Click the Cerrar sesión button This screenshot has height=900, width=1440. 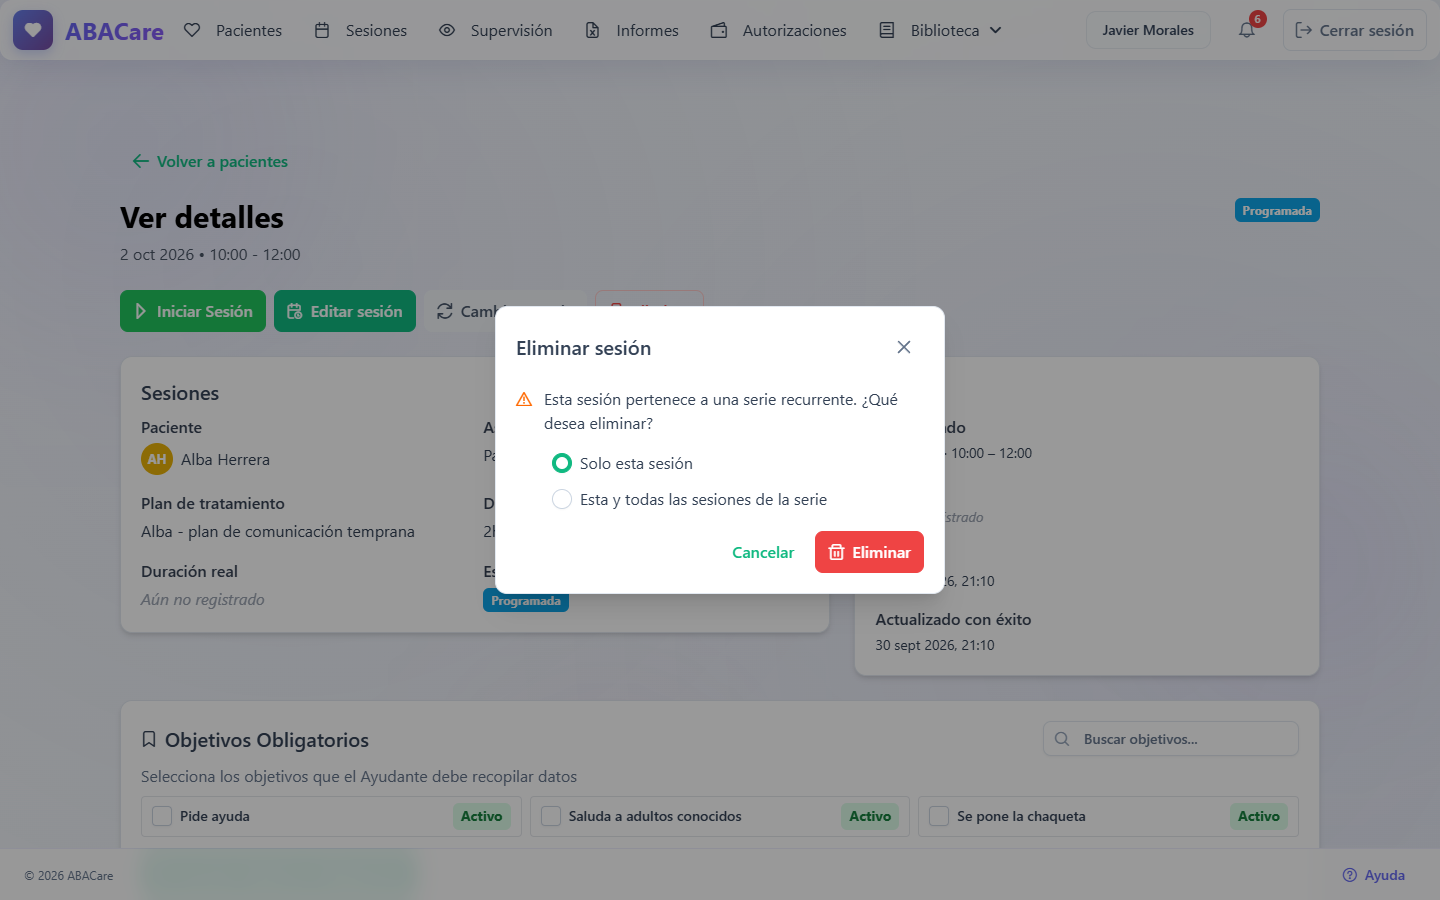point(1355,30)
